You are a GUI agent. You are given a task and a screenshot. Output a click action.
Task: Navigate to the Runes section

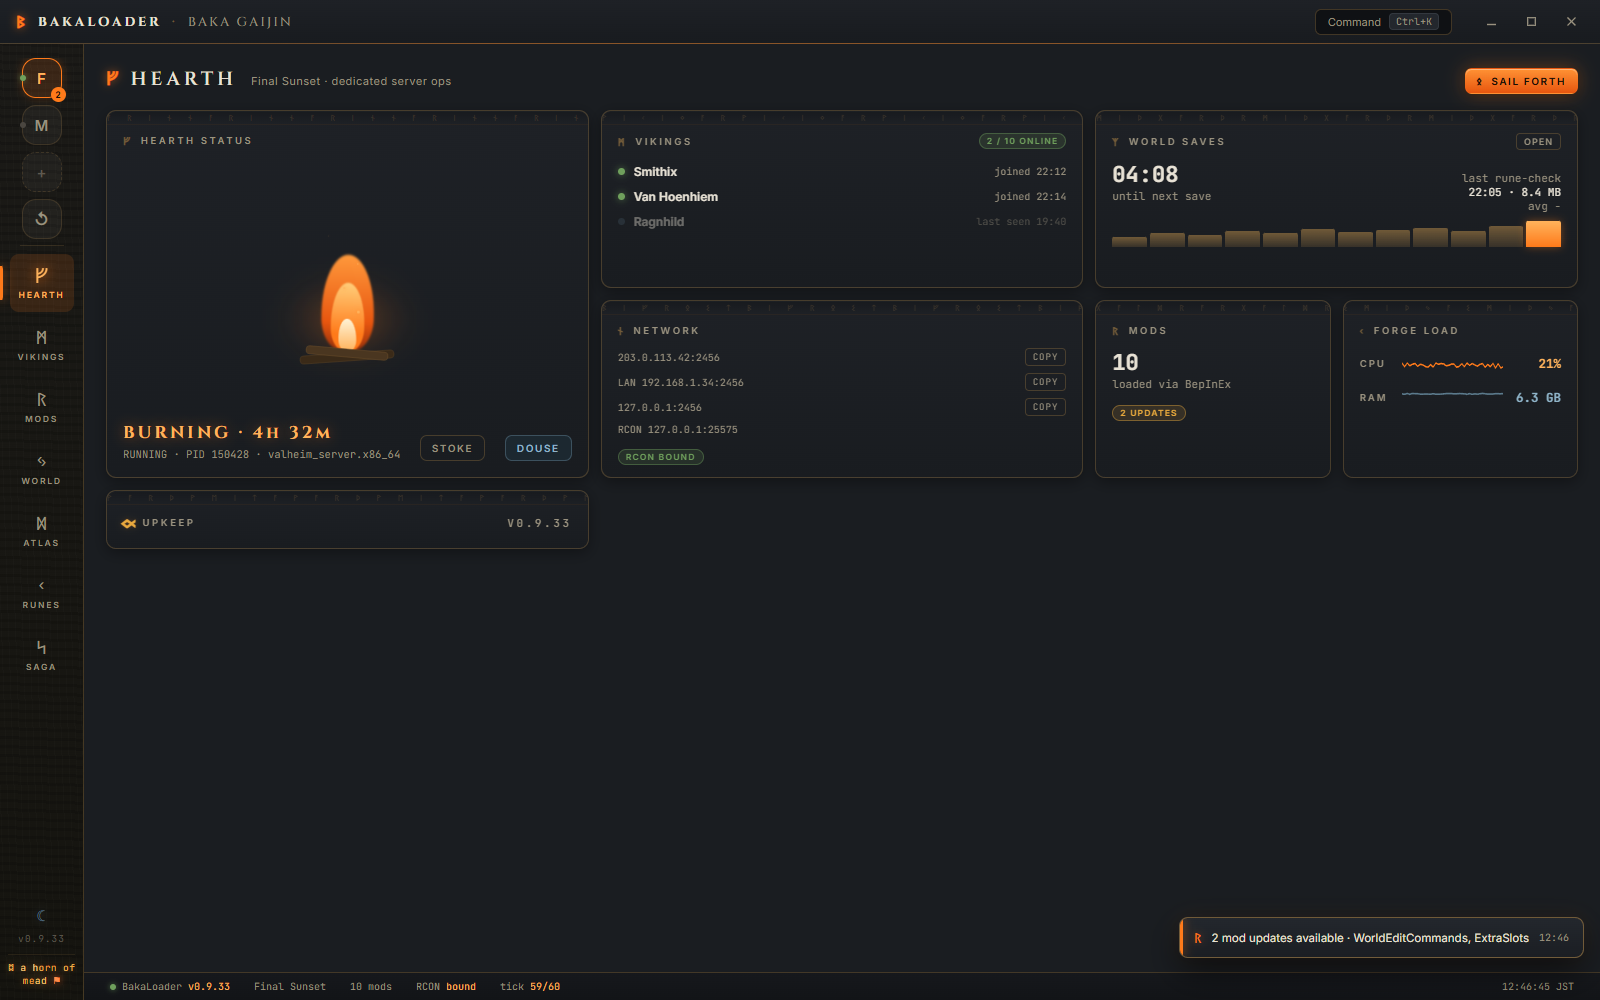(41, 593)
